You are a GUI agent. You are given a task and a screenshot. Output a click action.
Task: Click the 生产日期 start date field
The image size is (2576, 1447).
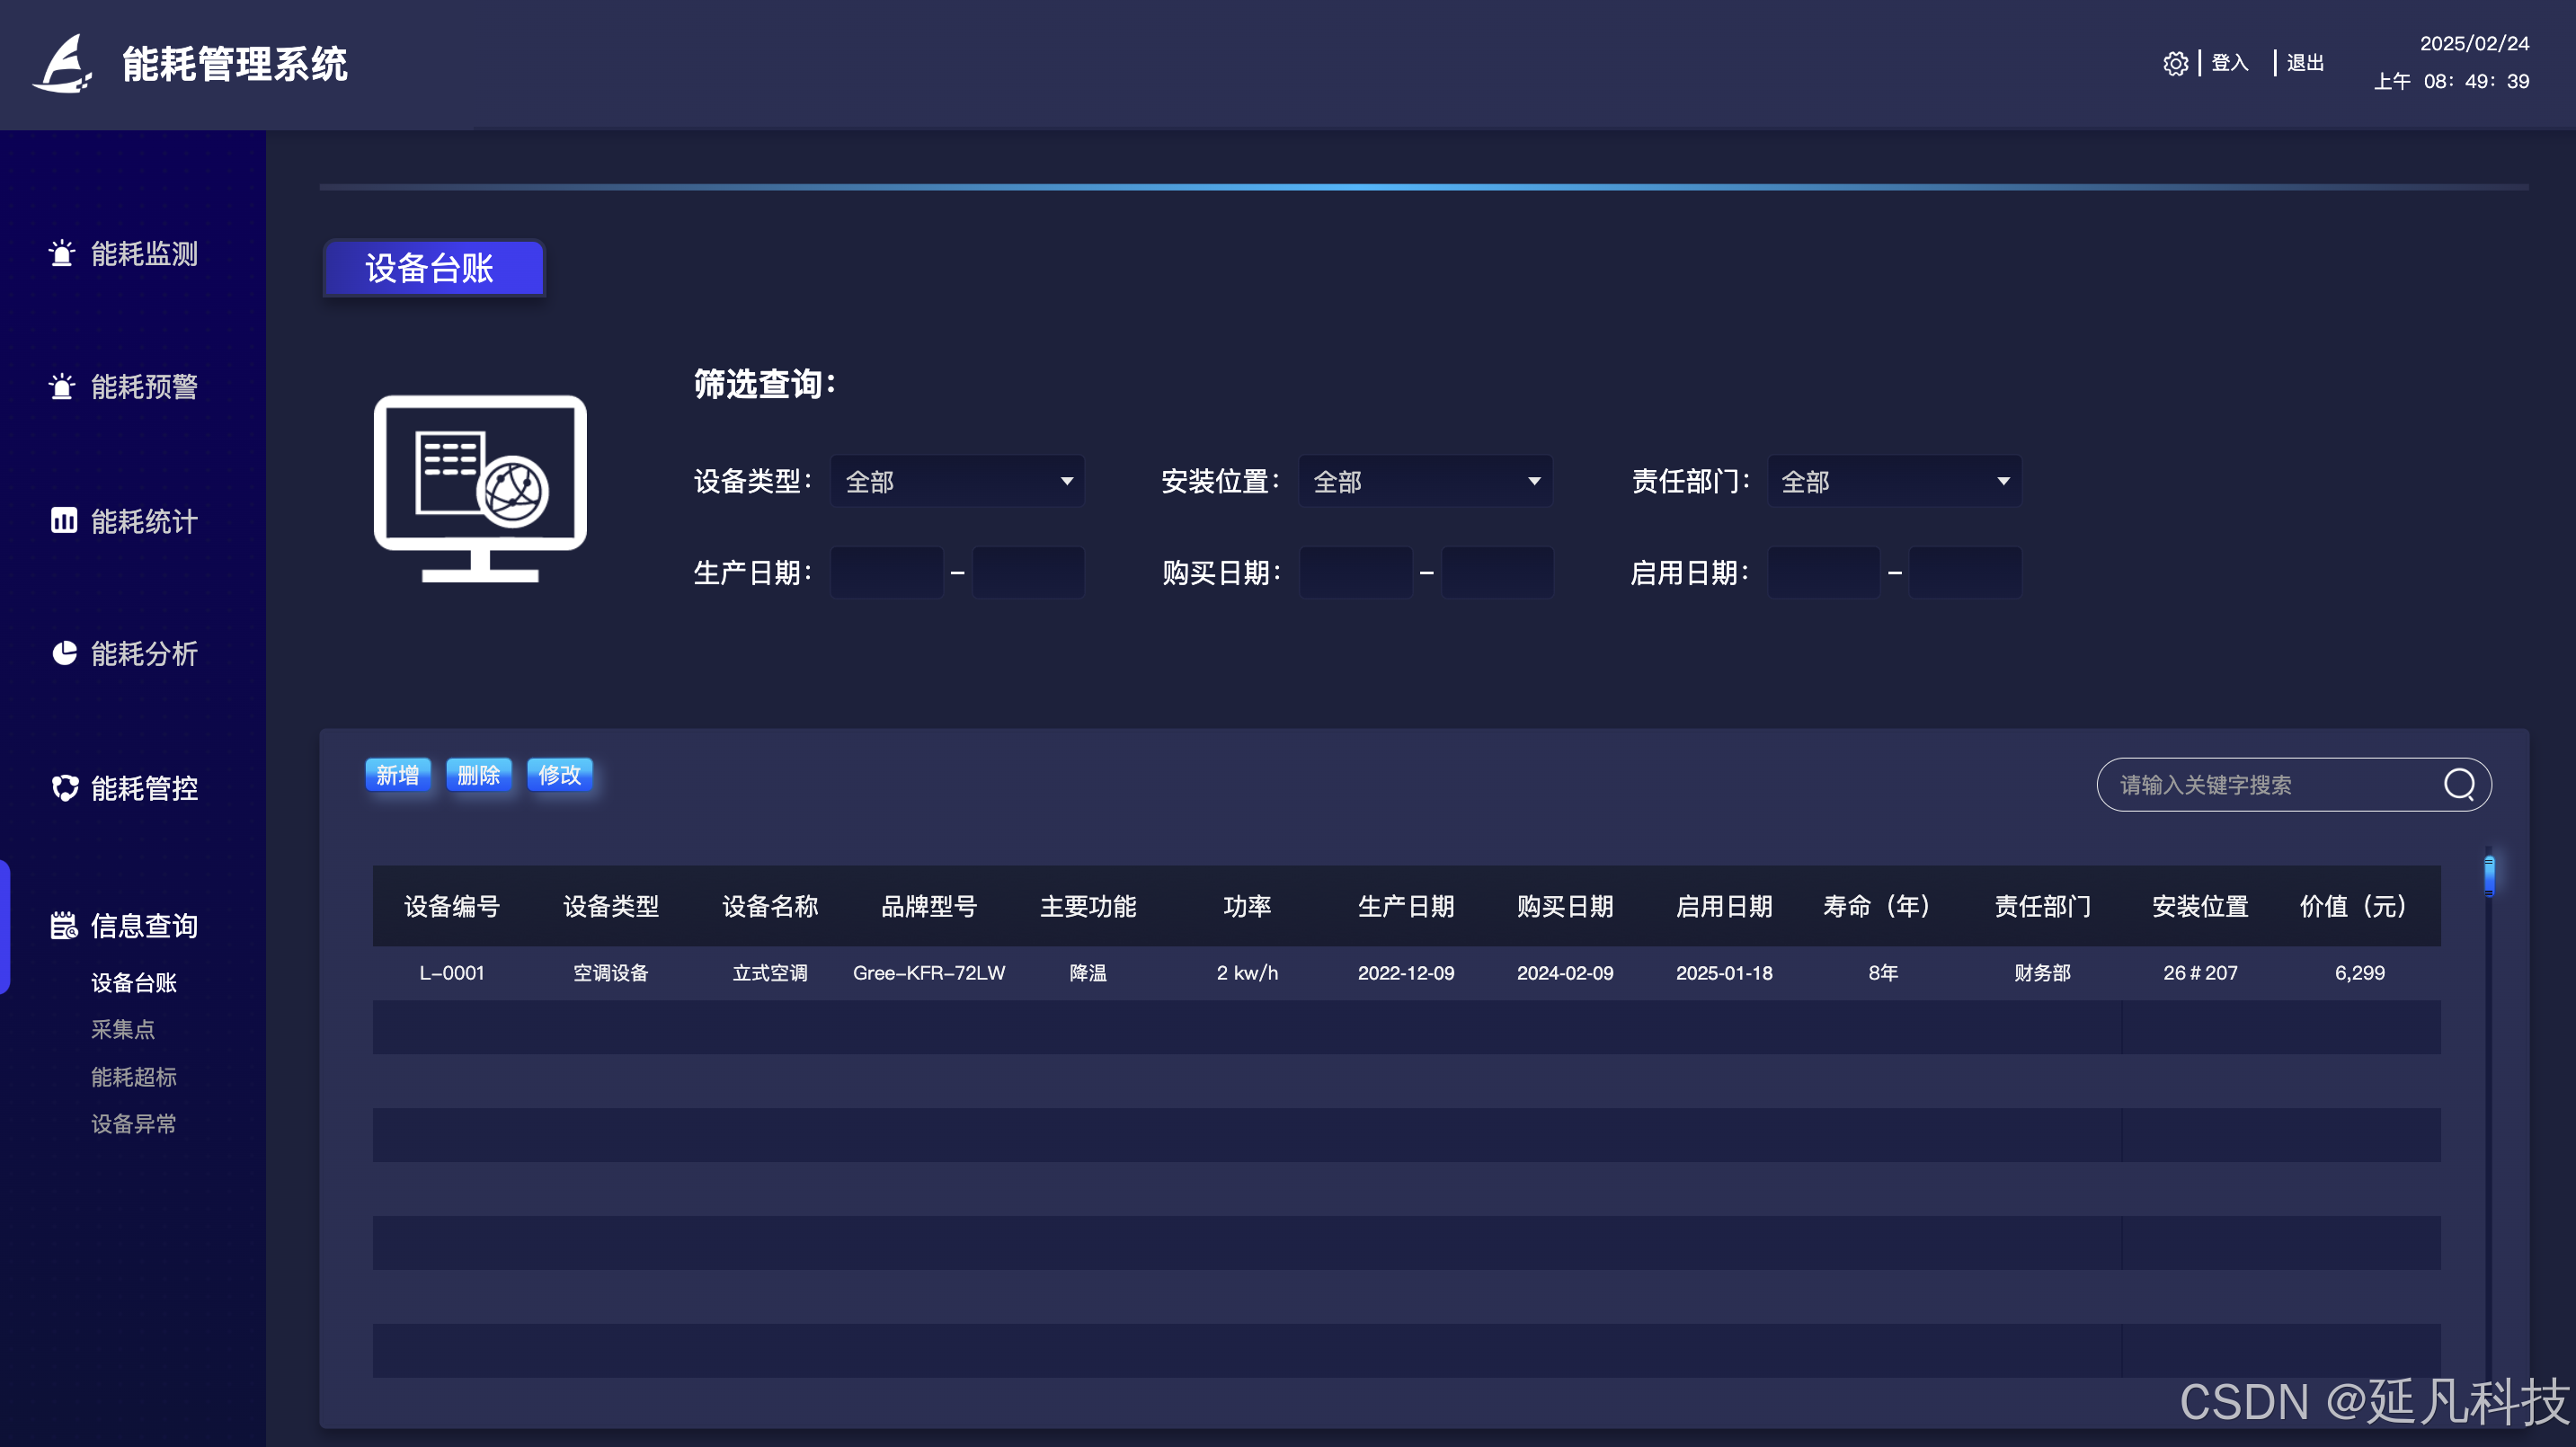click(886, 572)
